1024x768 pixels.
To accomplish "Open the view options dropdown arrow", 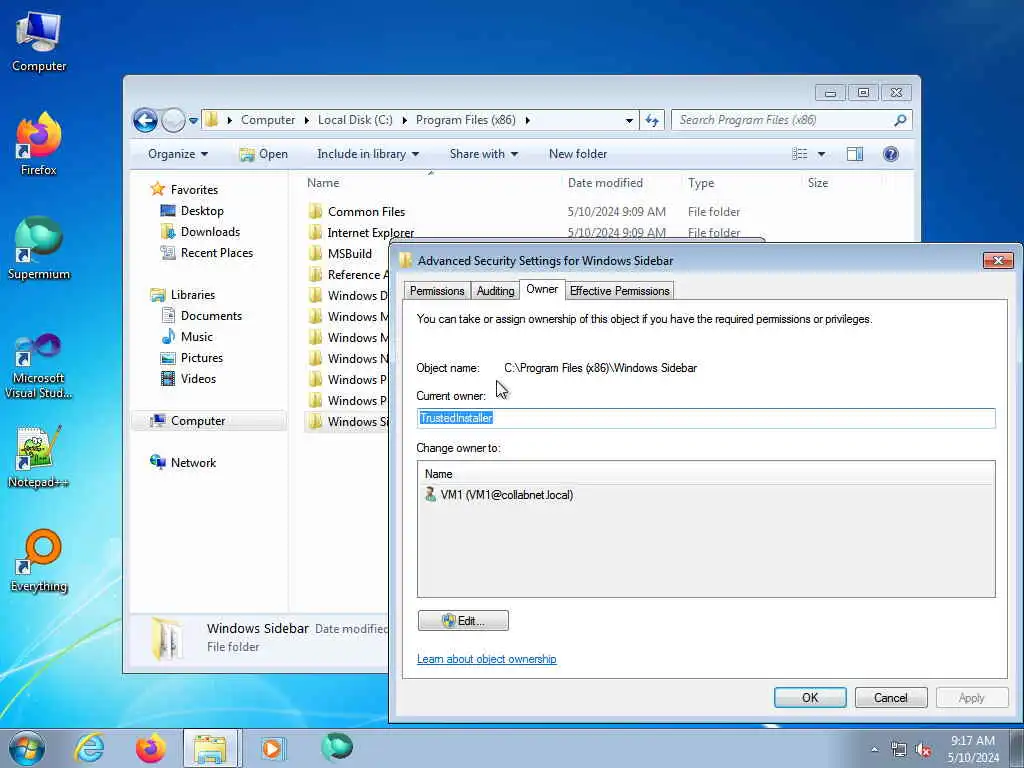I will click(821, 154).
